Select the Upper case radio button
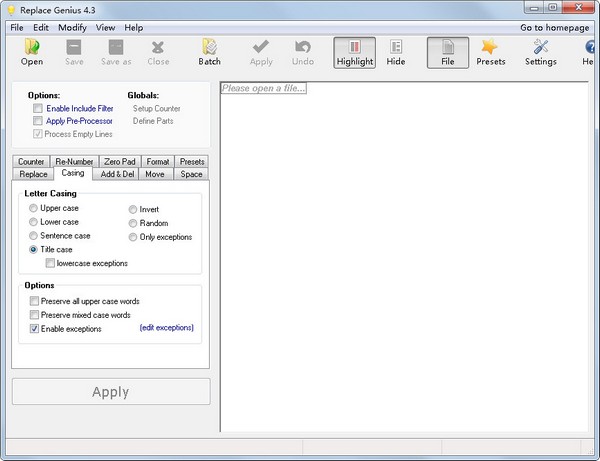This screenshot has height=461, width=600. pos(33,208)
